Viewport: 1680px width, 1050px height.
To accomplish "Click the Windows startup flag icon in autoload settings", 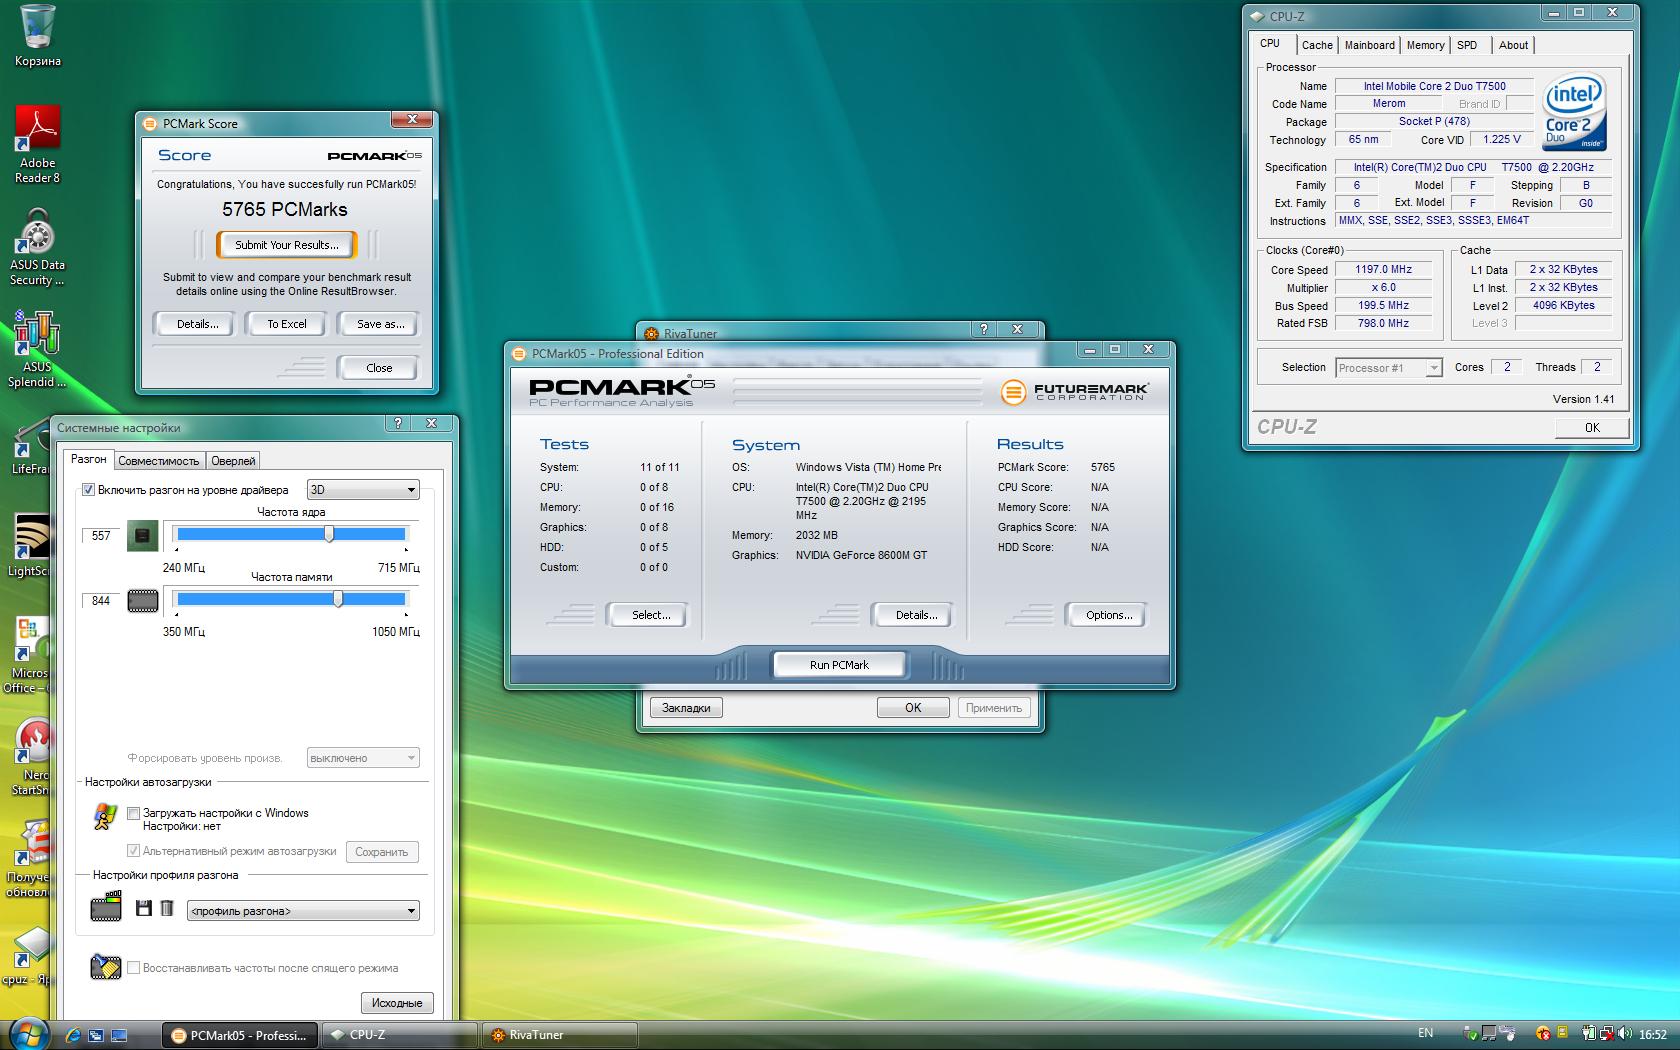I will (x=105, y=817).
